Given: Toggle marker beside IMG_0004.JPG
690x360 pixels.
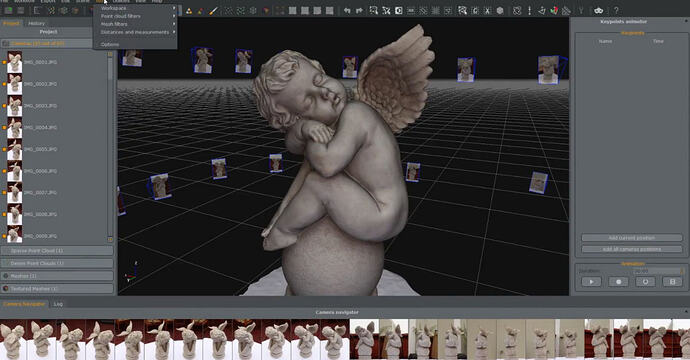Looking at the screenshot, I should point(4,128).
